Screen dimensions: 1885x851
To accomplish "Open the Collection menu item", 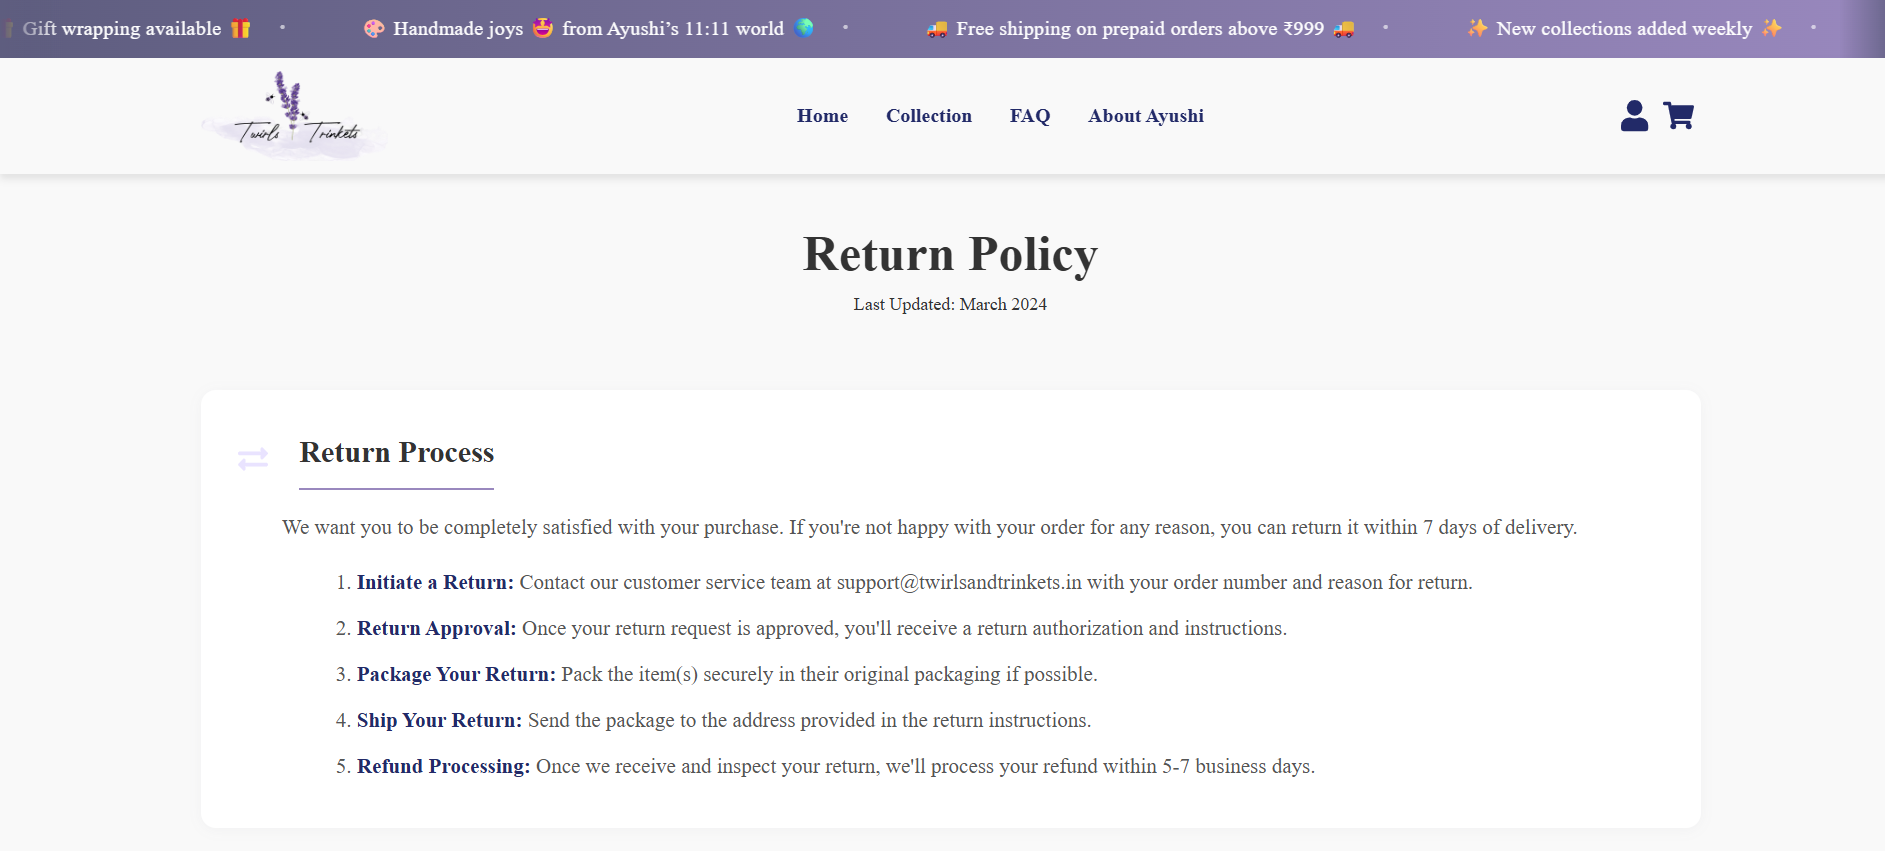I will tap(928, 116).
